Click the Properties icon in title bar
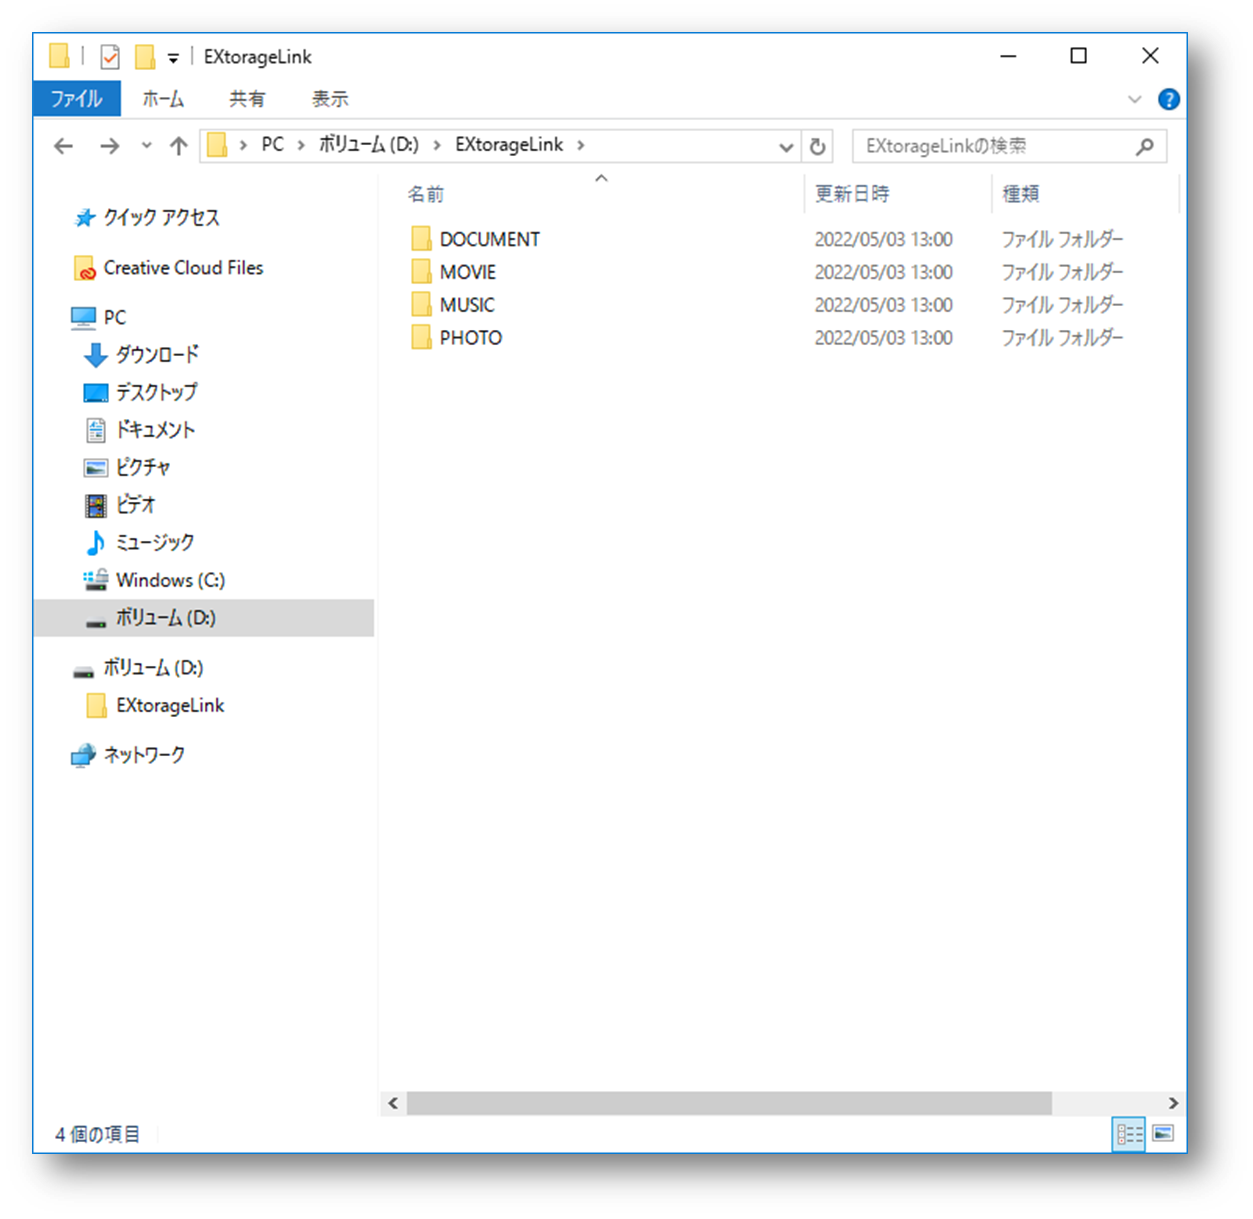1253x1219 pixels. [110, 57]
